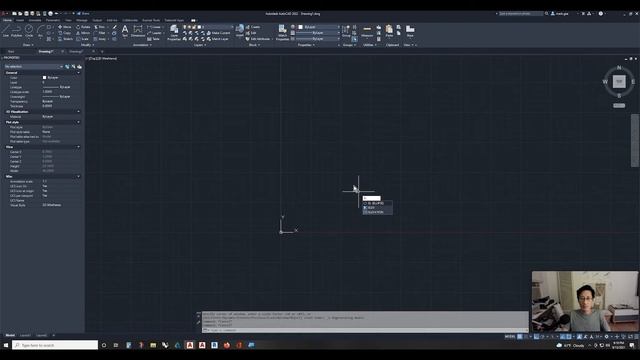Click the help search field in title bar
The image size is (640, 360).
click(x=521, y=13)
